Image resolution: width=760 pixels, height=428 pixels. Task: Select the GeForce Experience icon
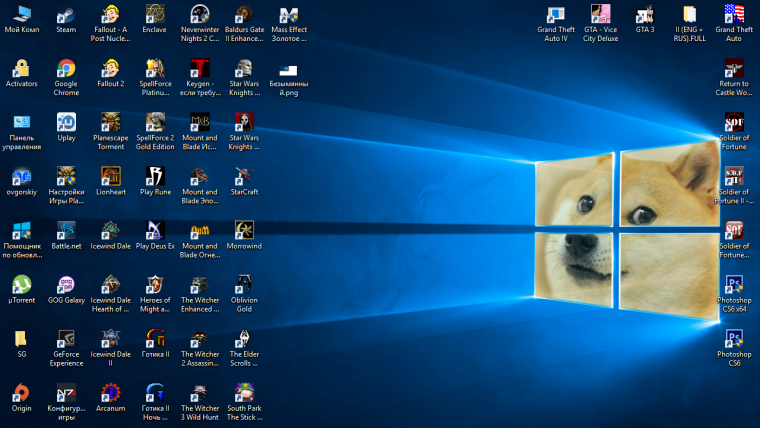pyautogui.click(x=66, y=338)
